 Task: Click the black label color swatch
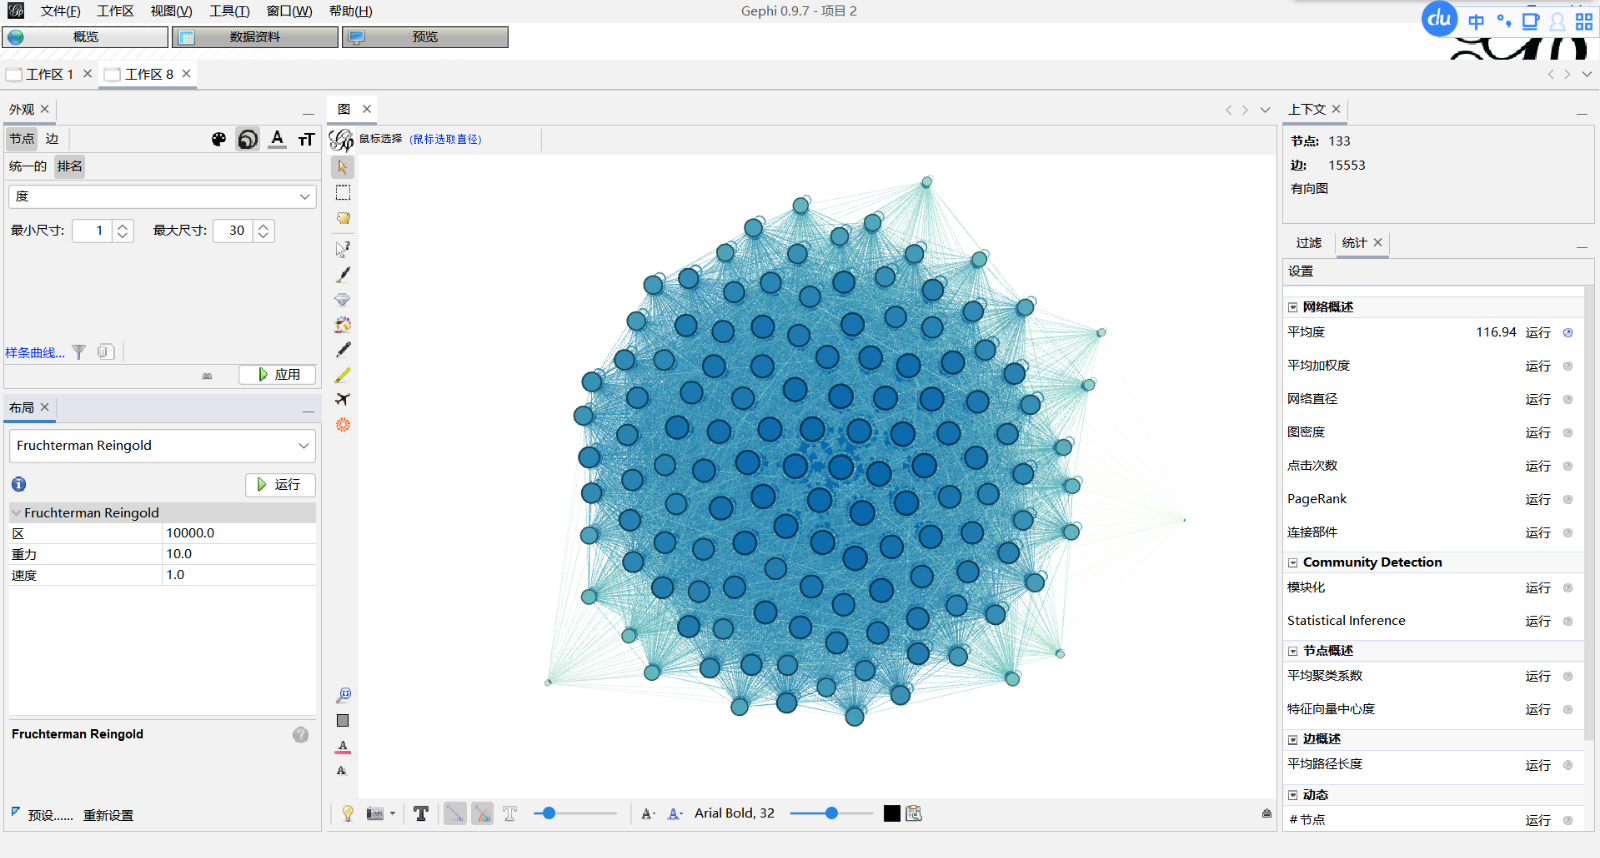pyautogui.click(x=892, y=813)
